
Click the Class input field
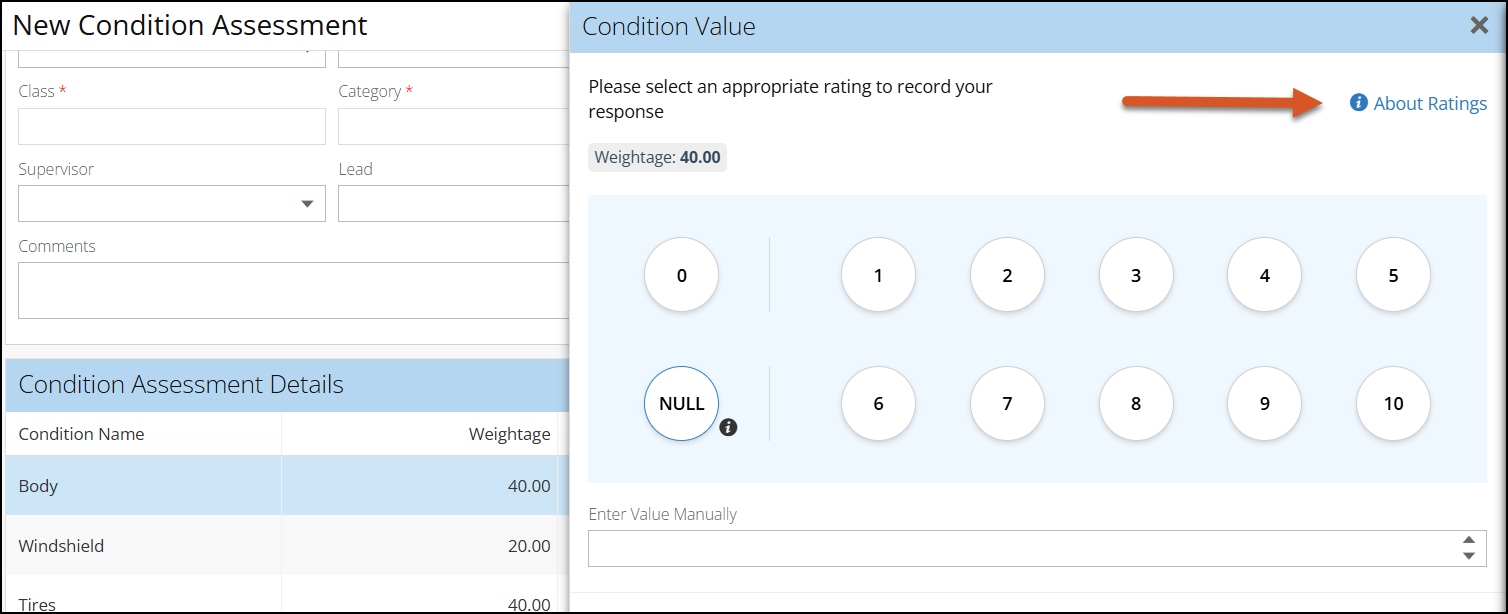point(172,127)
